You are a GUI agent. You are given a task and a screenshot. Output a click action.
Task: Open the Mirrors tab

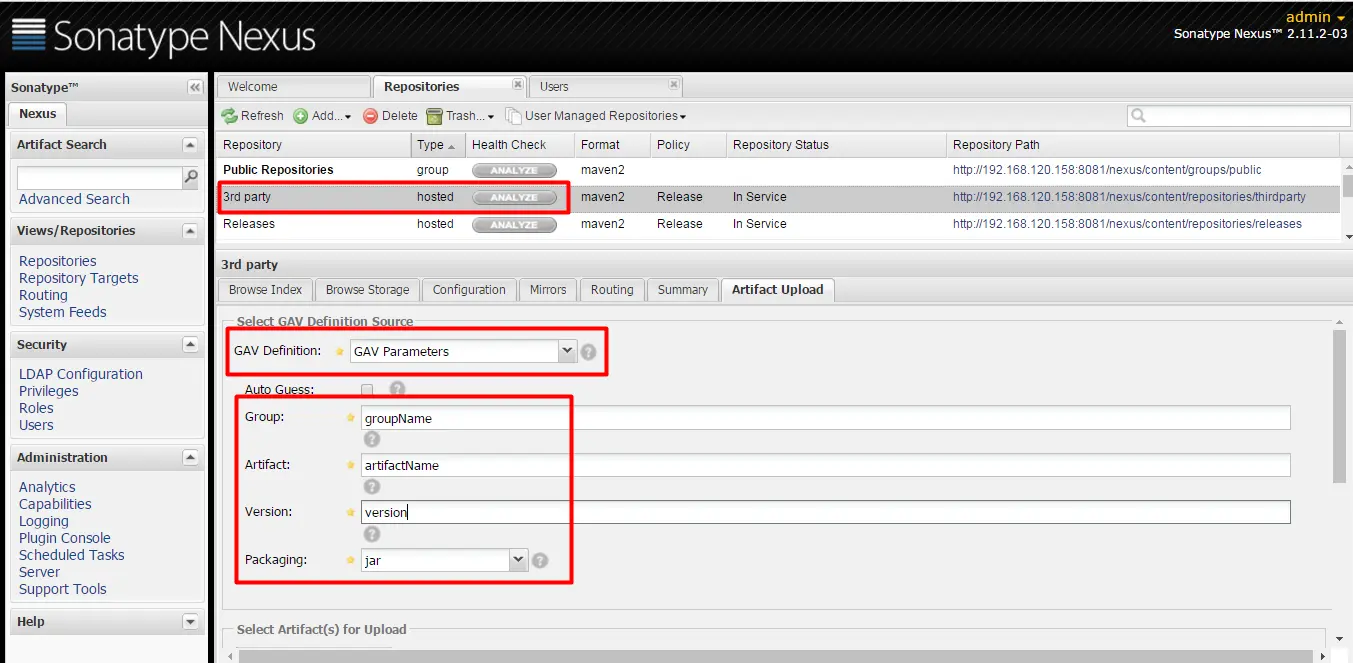(548, 290)
